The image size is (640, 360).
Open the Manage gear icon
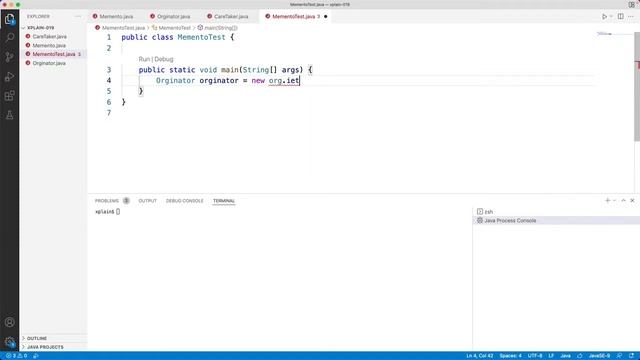9,342
